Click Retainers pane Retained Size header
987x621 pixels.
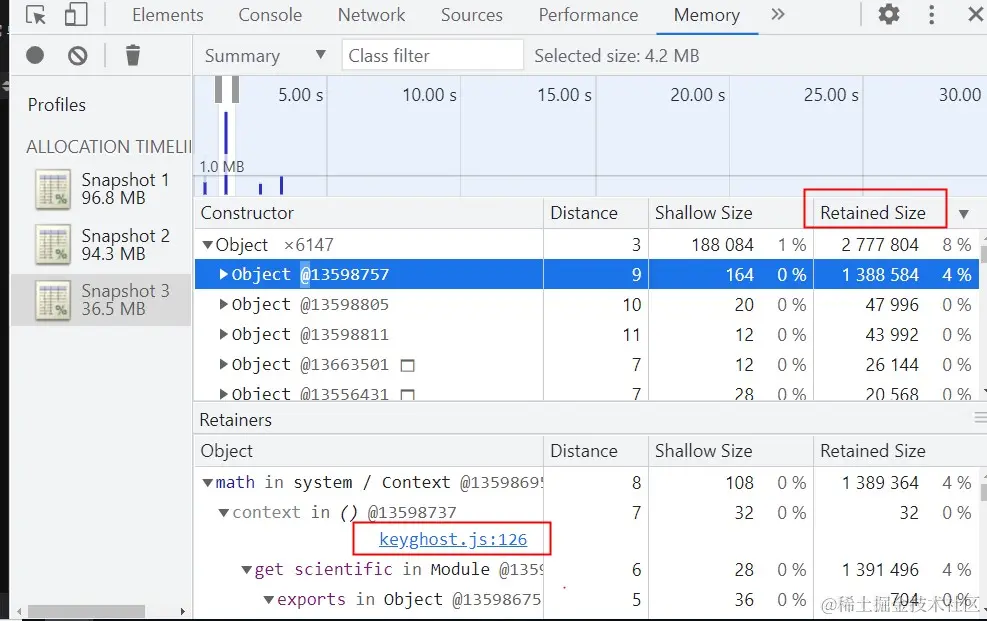872,451
